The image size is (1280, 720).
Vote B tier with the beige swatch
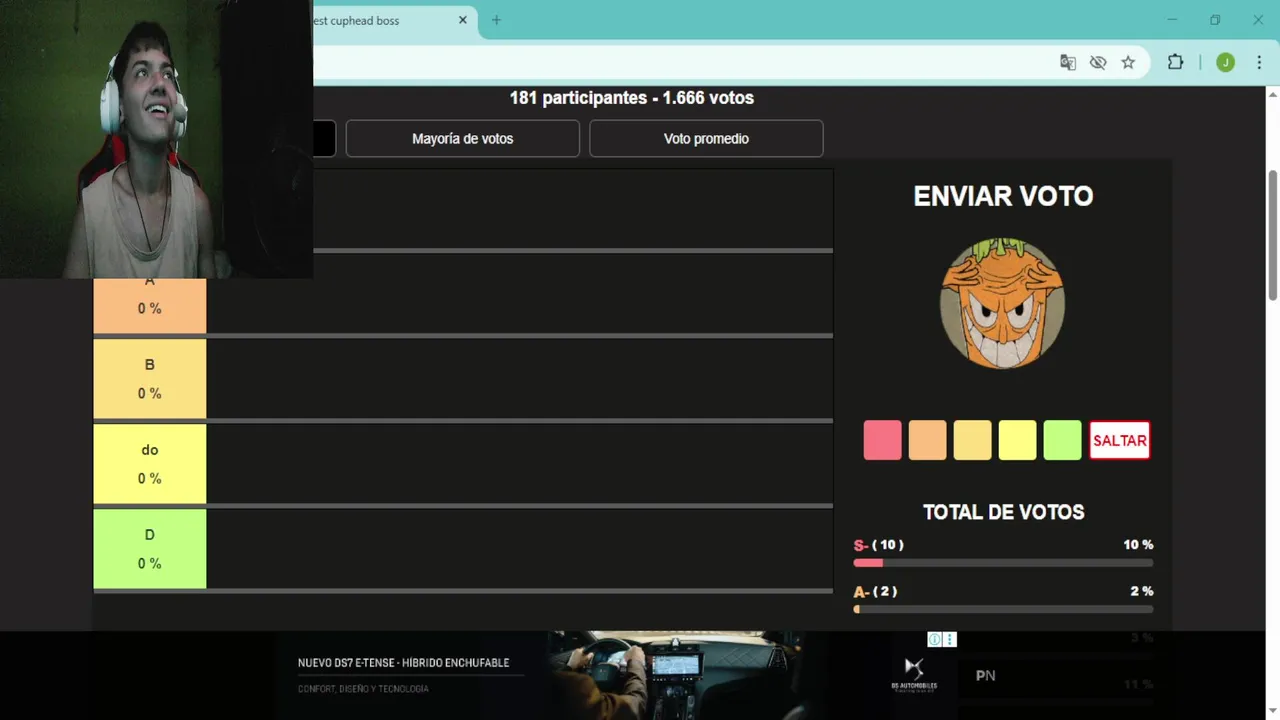[972, 440]
